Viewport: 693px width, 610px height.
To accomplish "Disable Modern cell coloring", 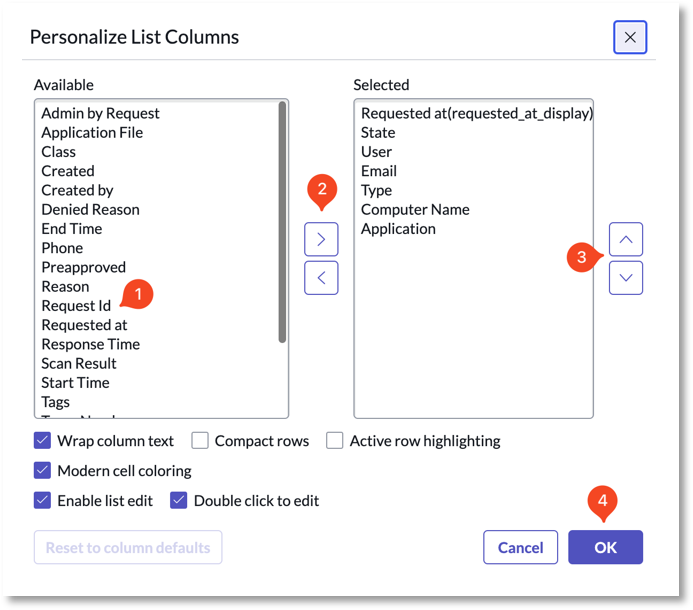I will pos(42,470).
